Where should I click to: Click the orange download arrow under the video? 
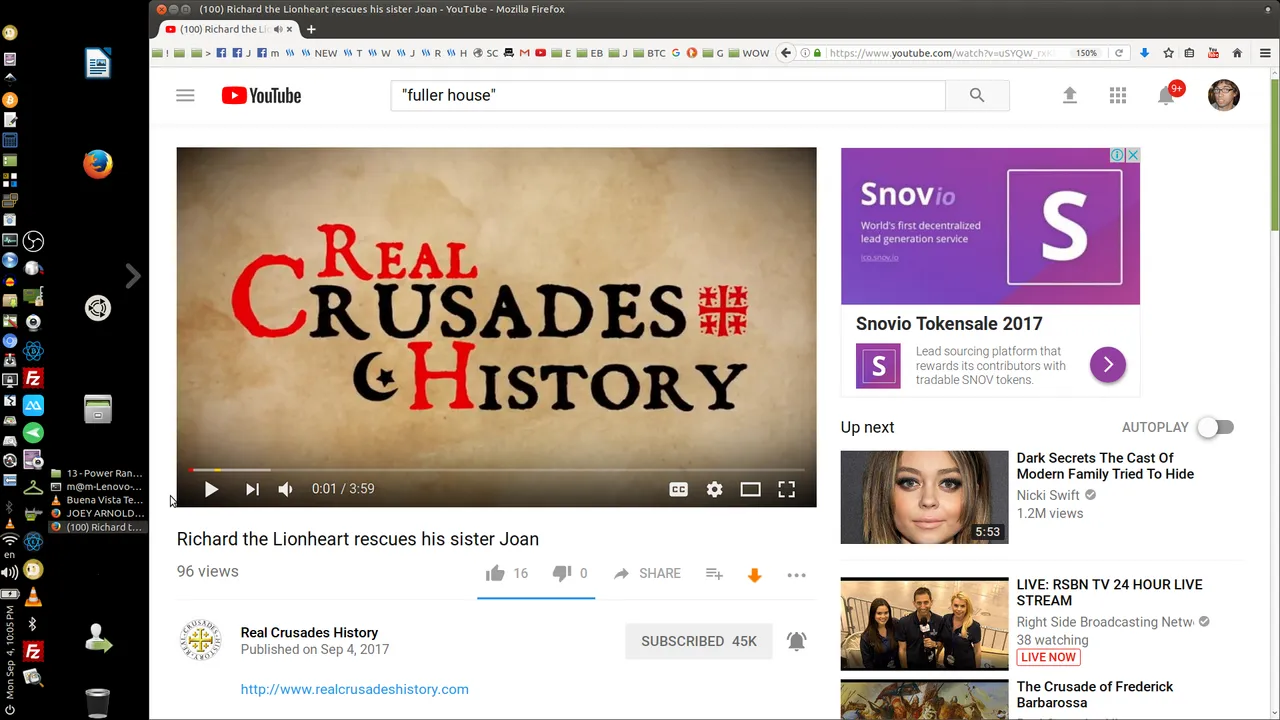755,574
